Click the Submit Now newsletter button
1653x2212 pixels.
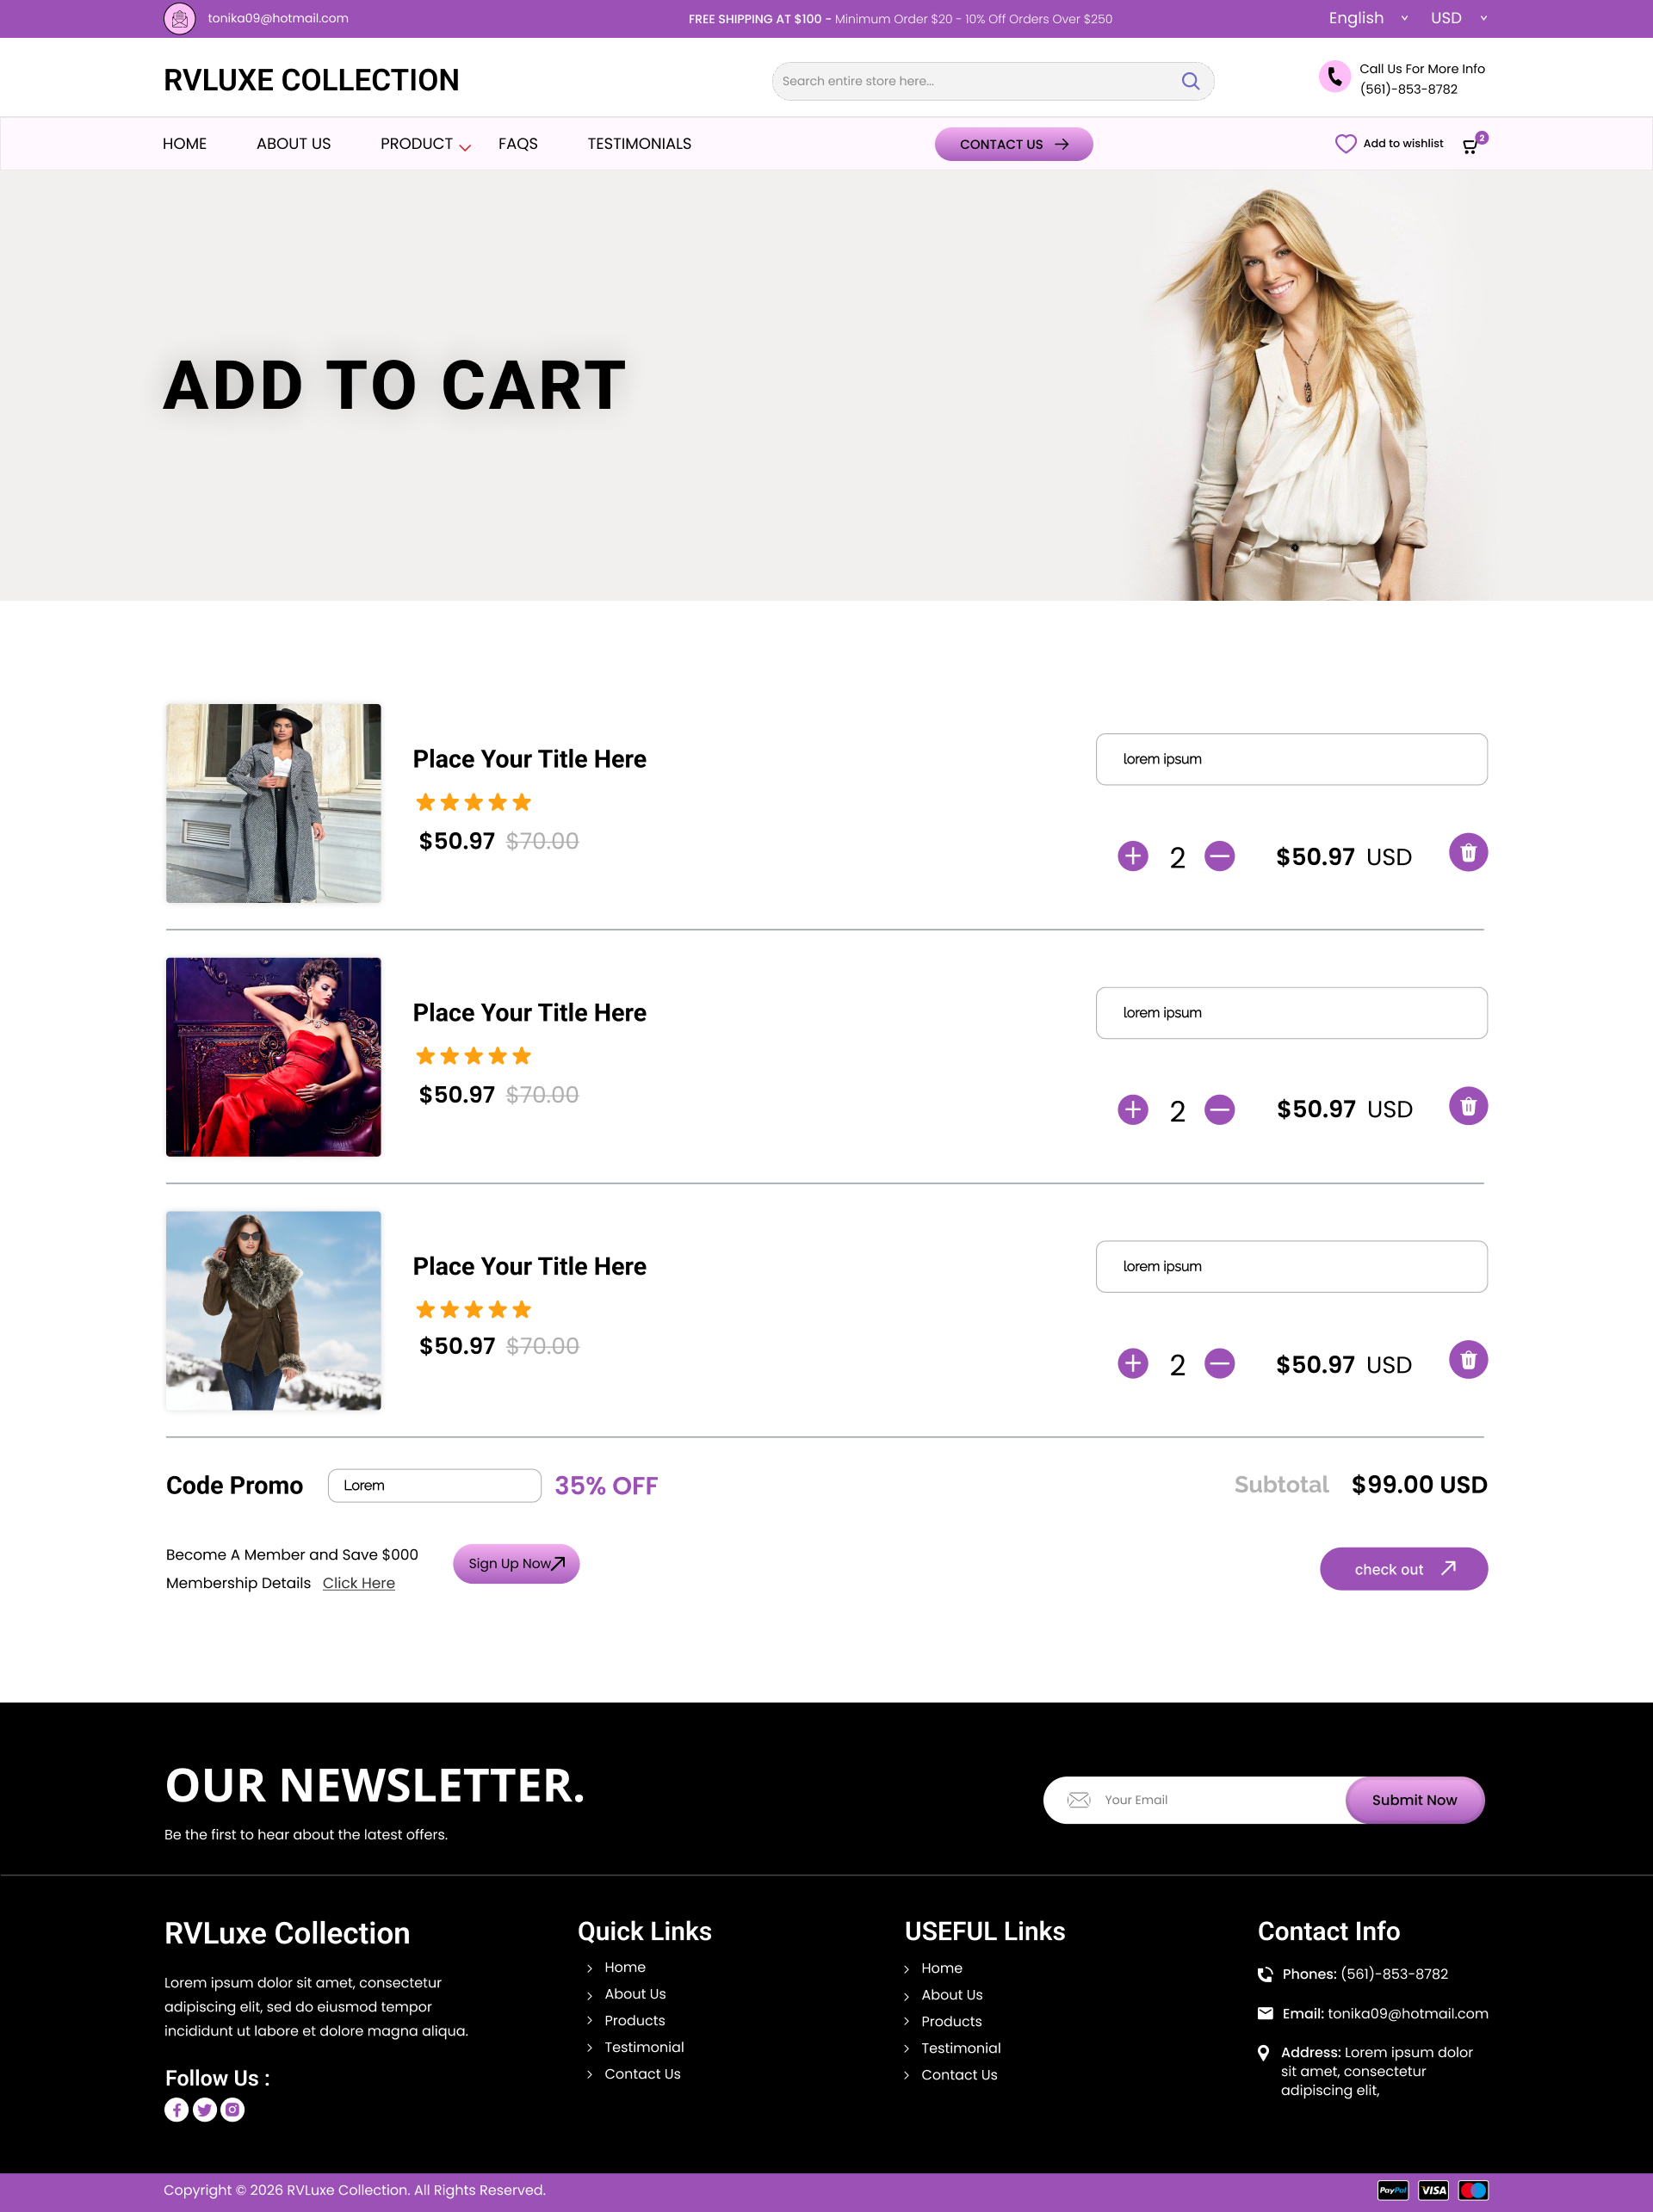[x=1414, y=1800]
